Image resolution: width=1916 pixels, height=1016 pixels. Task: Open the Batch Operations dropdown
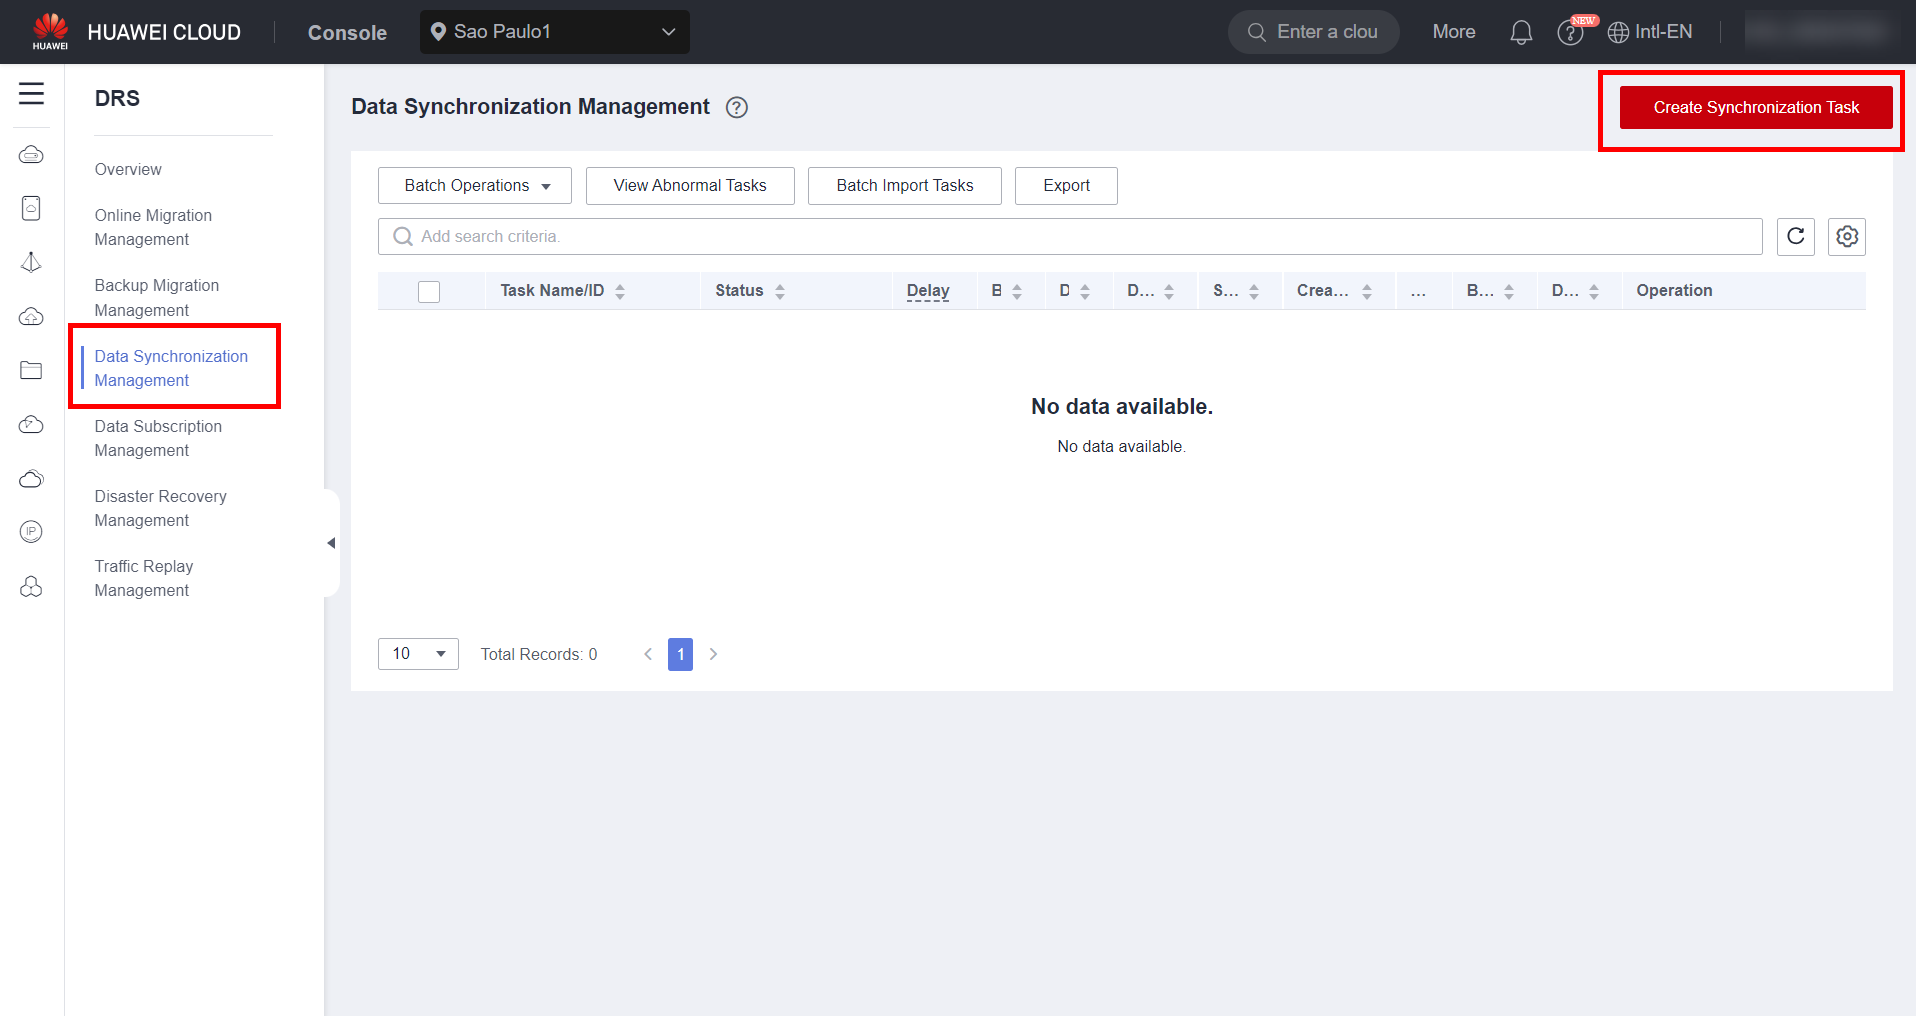click(475, 186)
